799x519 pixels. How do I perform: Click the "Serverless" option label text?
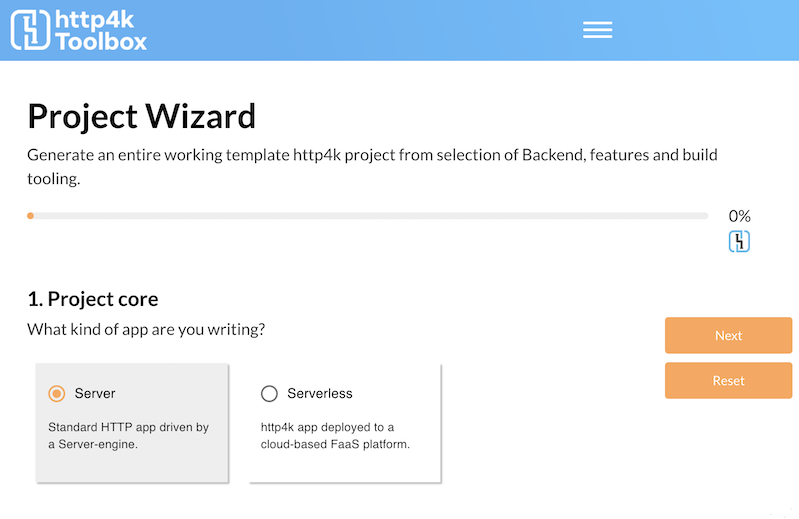click(x=319, y=394)
